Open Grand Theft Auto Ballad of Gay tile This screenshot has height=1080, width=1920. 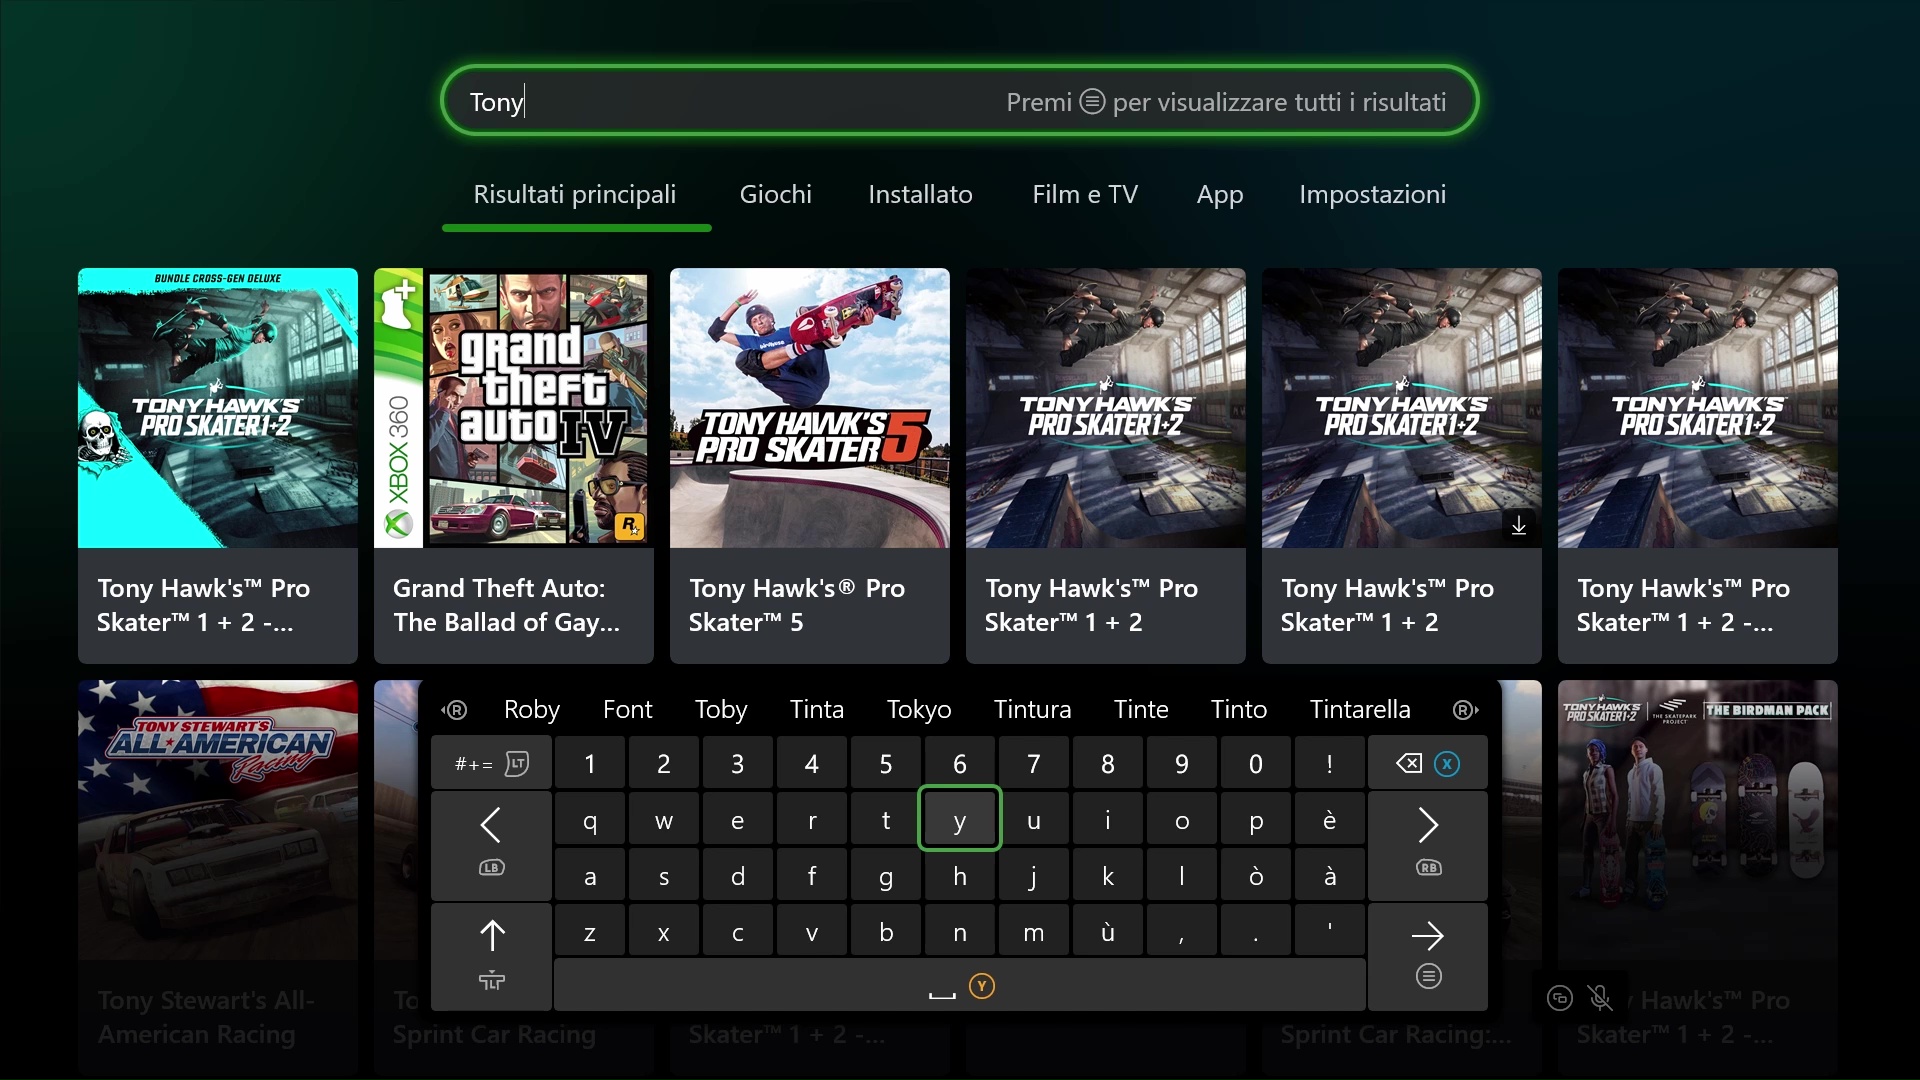[514, 465]
